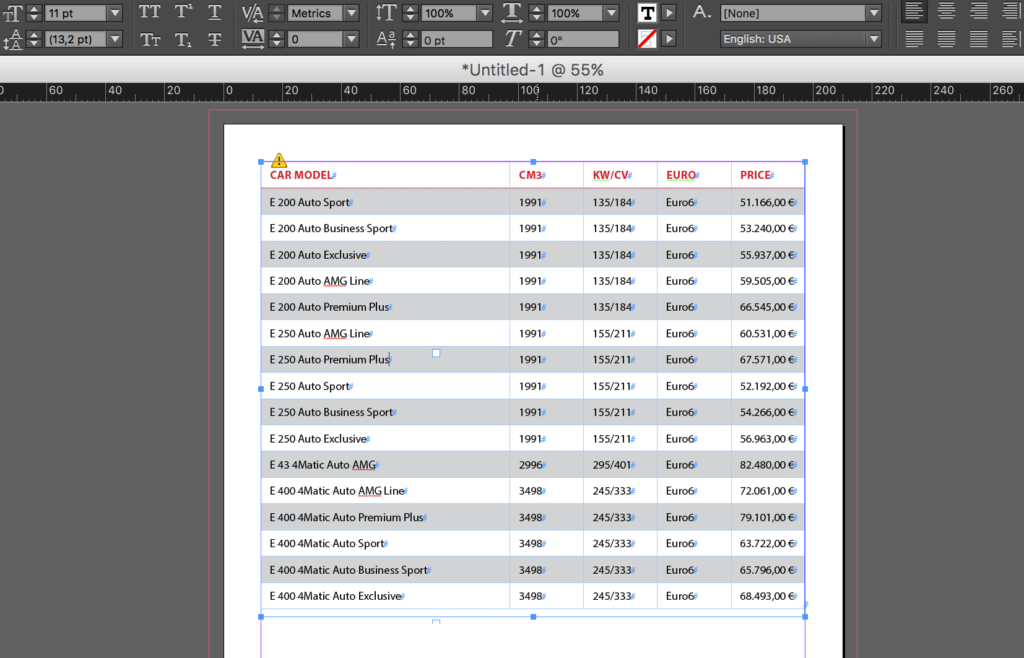Image resolution: width=1024 pixels, height=658 pixels.
Task: Click the skew (false italic) icon
Action: click(512, 40)
